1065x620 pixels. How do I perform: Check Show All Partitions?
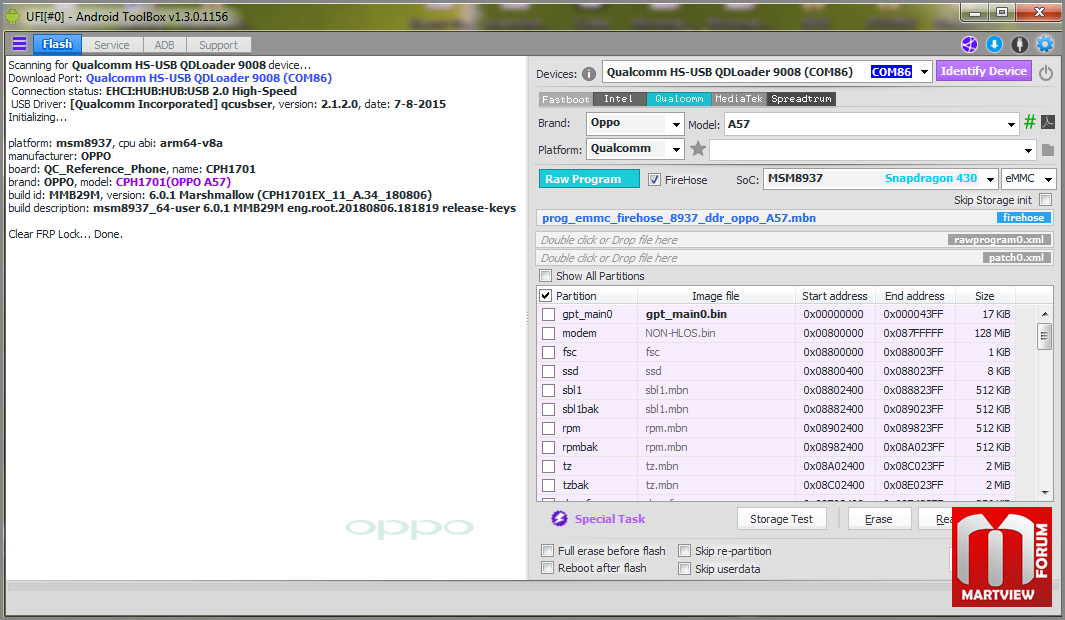click(545, 276)
